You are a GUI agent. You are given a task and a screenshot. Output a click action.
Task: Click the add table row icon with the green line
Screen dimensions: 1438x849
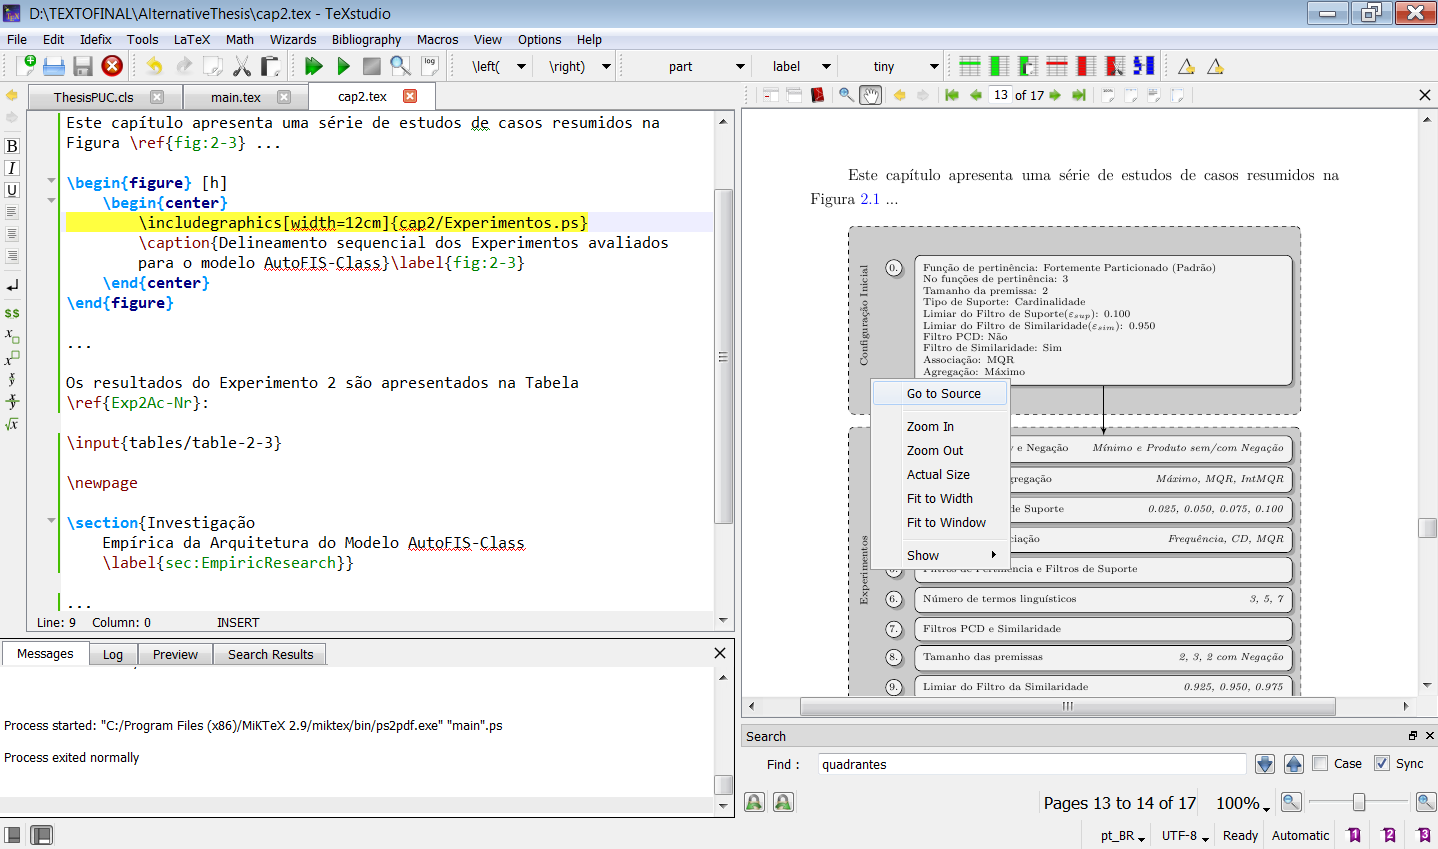point(969,66)
